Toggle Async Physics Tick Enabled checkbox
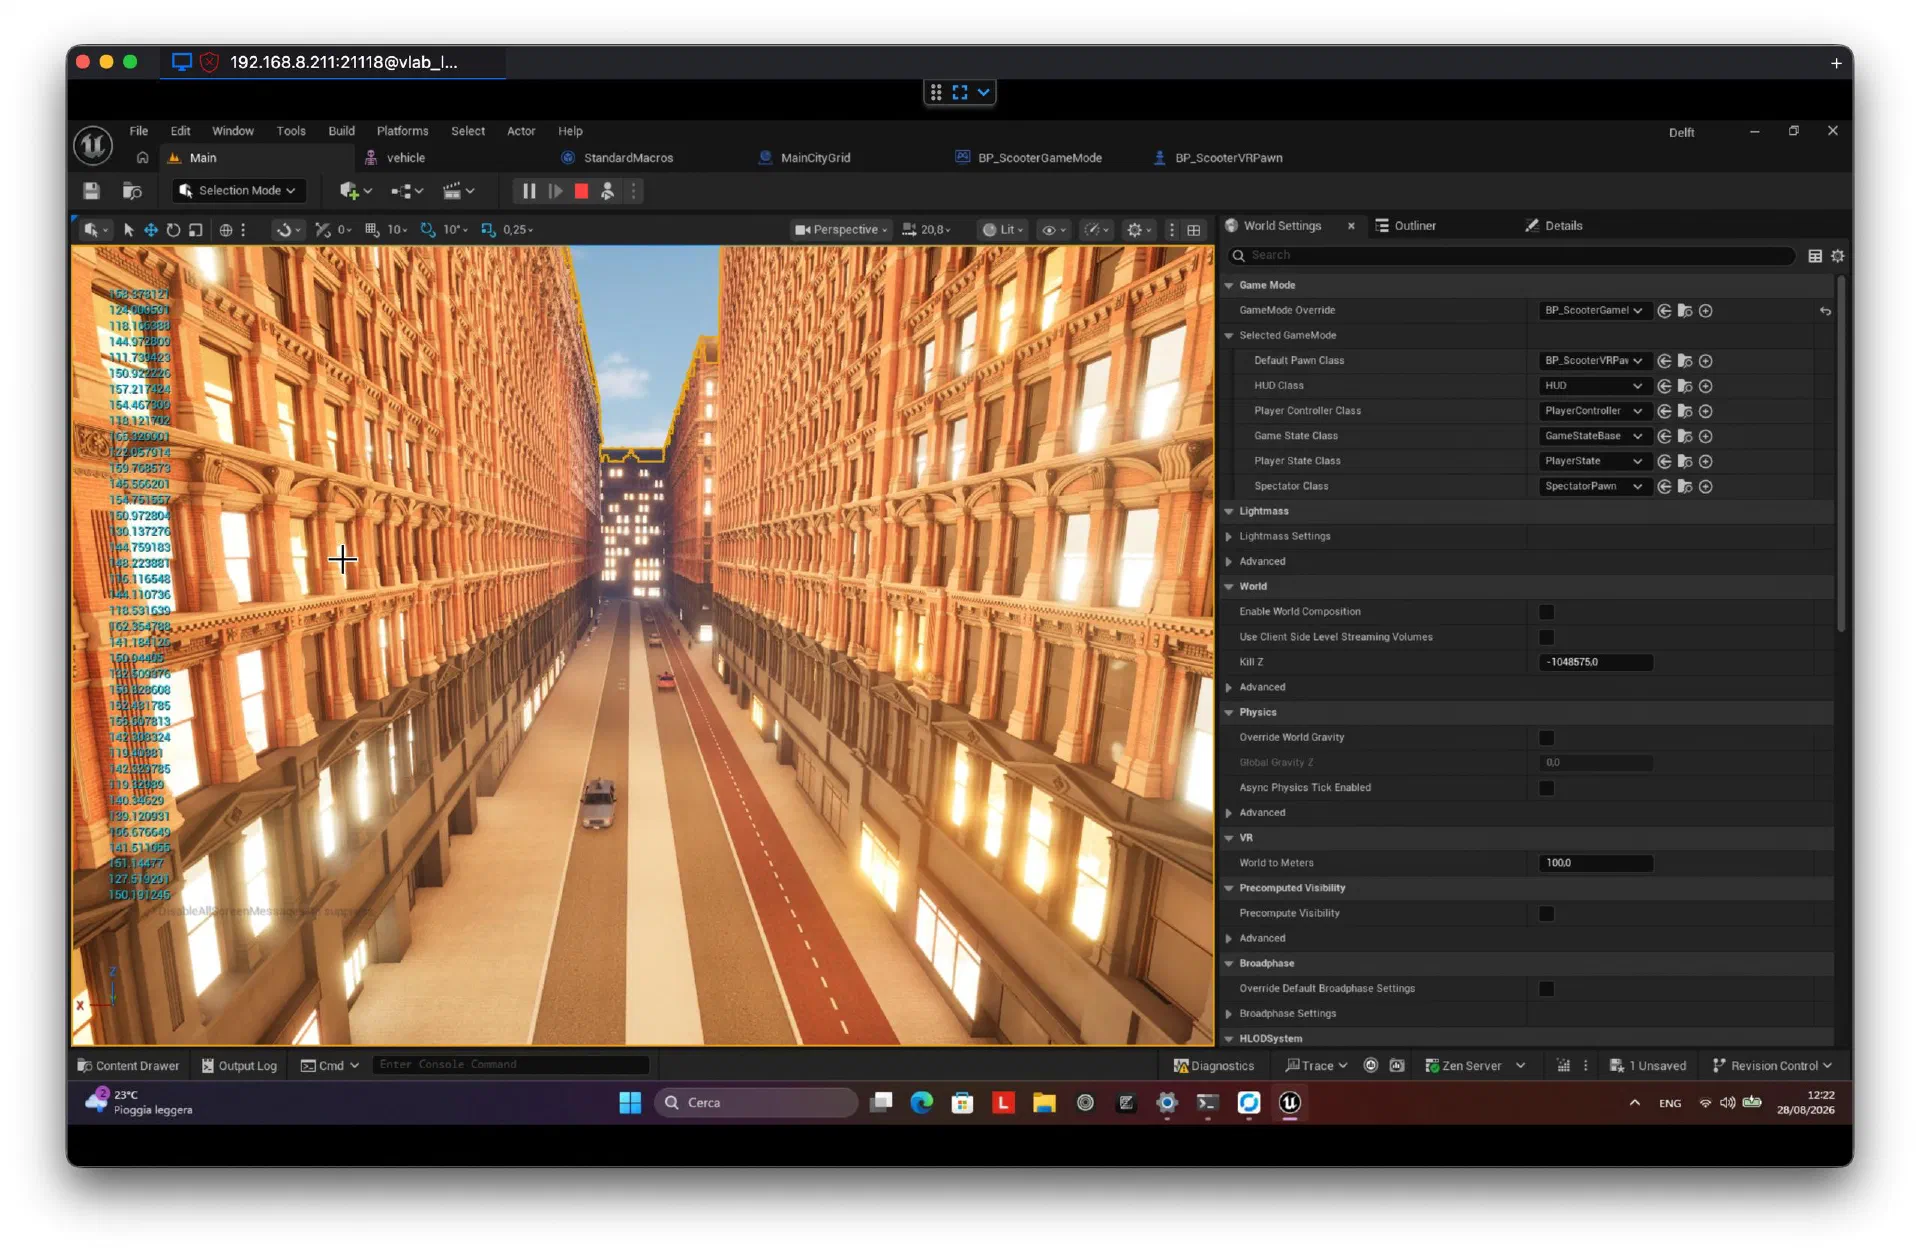 1547,788
